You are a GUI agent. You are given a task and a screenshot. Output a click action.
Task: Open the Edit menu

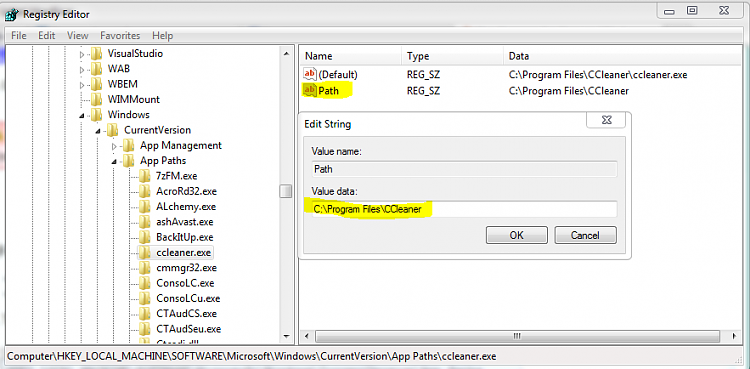47,35
